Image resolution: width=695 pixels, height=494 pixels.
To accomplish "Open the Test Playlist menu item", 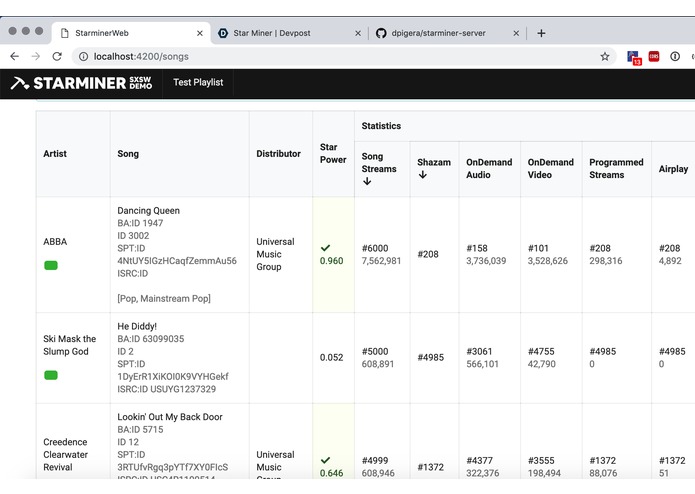I will point(198,82).
